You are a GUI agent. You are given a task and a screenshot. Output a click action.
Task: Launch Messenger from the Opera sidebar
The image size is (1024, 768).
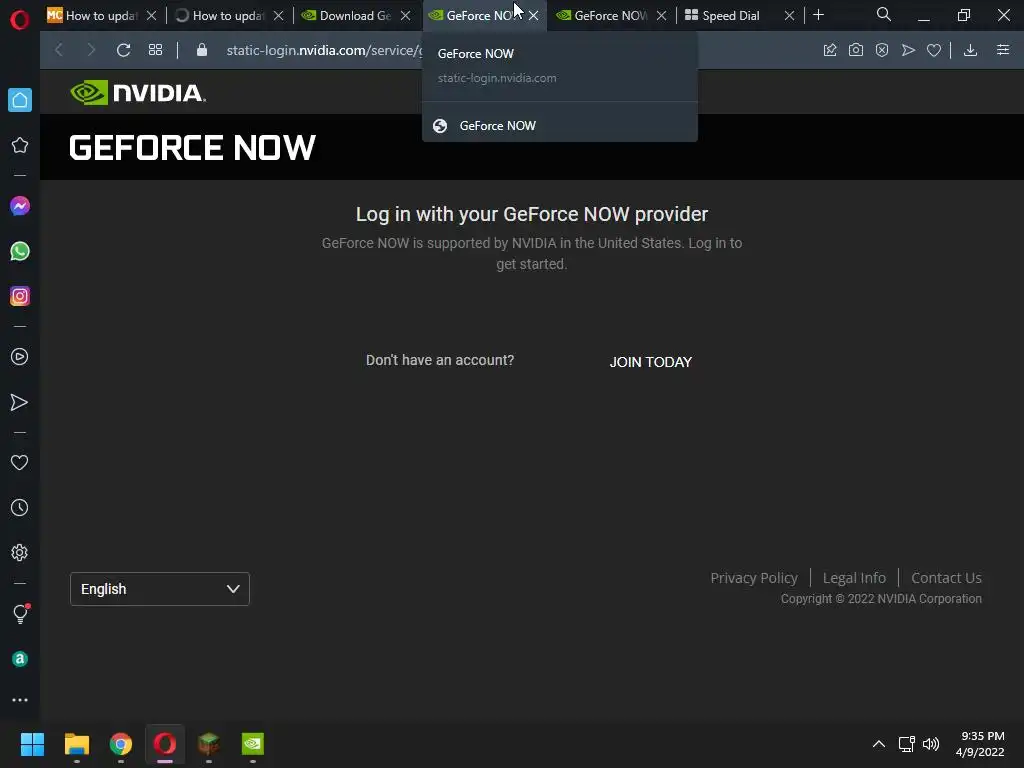pos(20,206)
